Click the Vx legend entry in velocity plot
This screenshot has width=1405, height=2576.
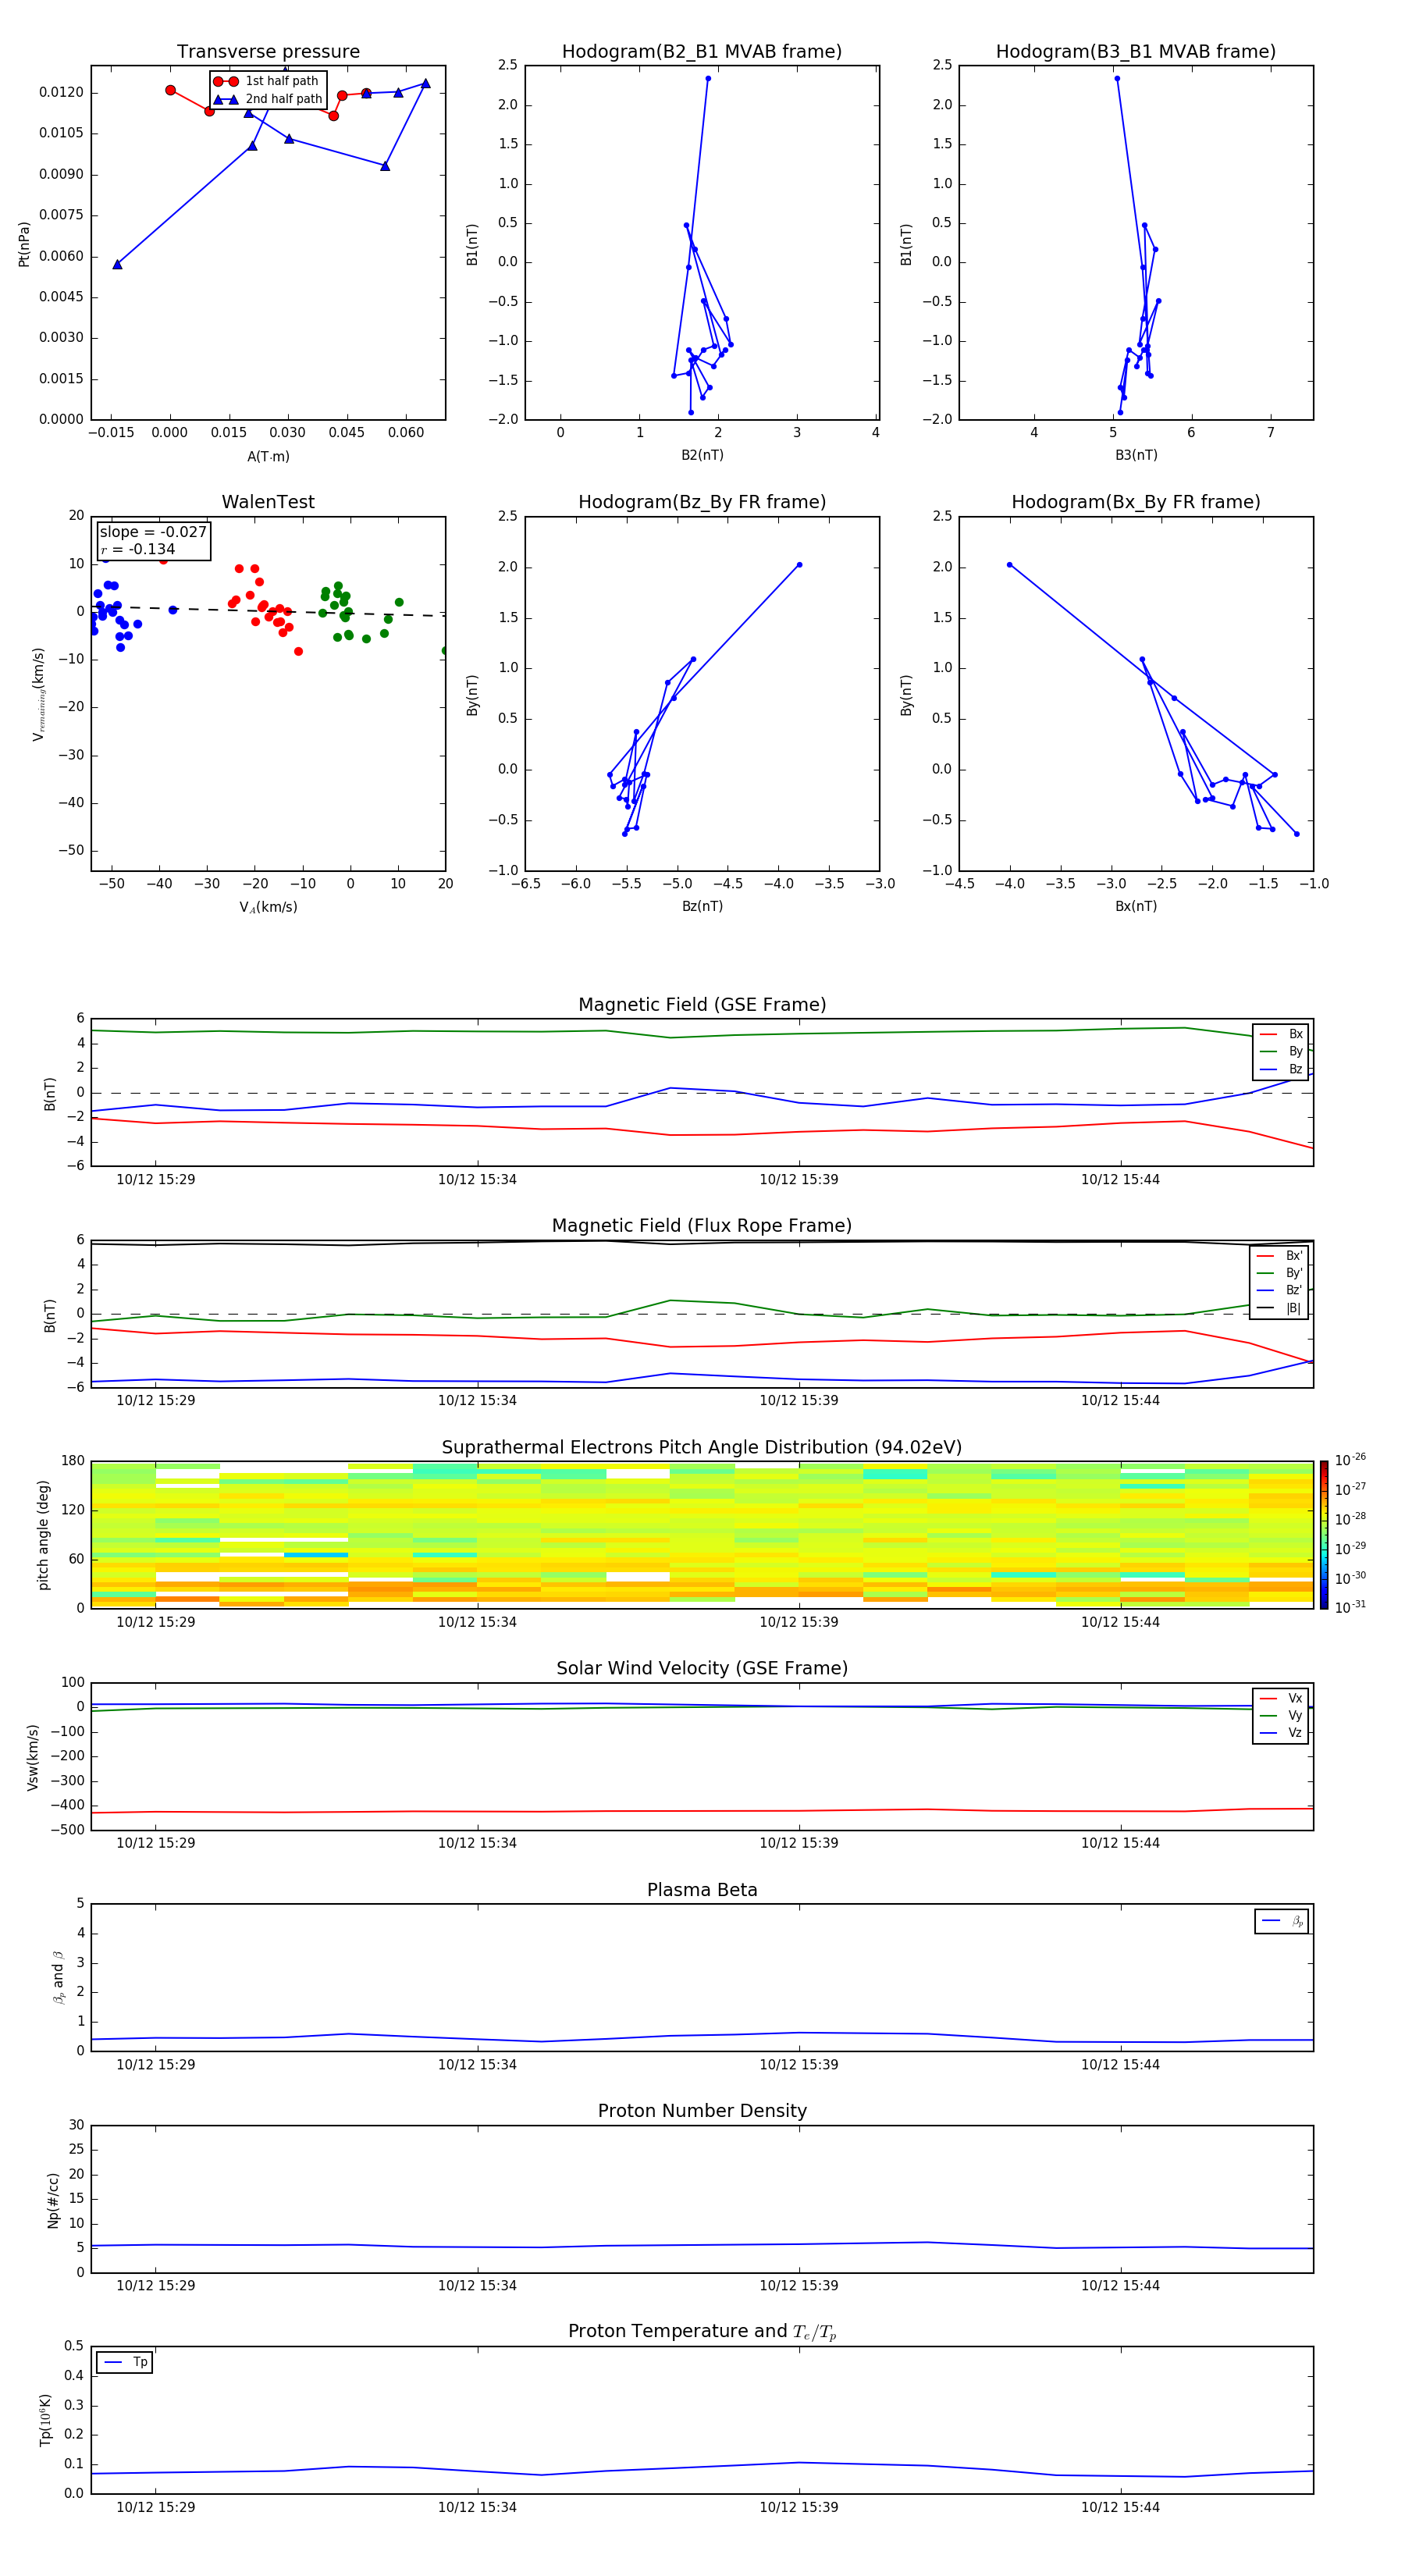[x=1281, y=1698]
